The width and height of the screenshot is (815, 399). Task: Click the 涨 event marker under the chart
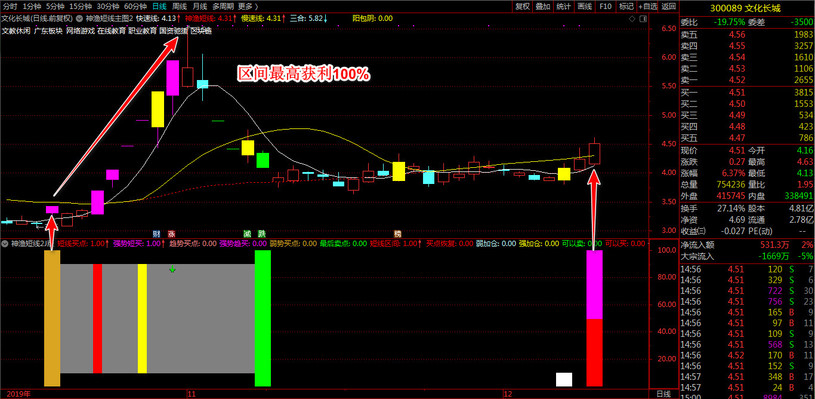point(171,233)
